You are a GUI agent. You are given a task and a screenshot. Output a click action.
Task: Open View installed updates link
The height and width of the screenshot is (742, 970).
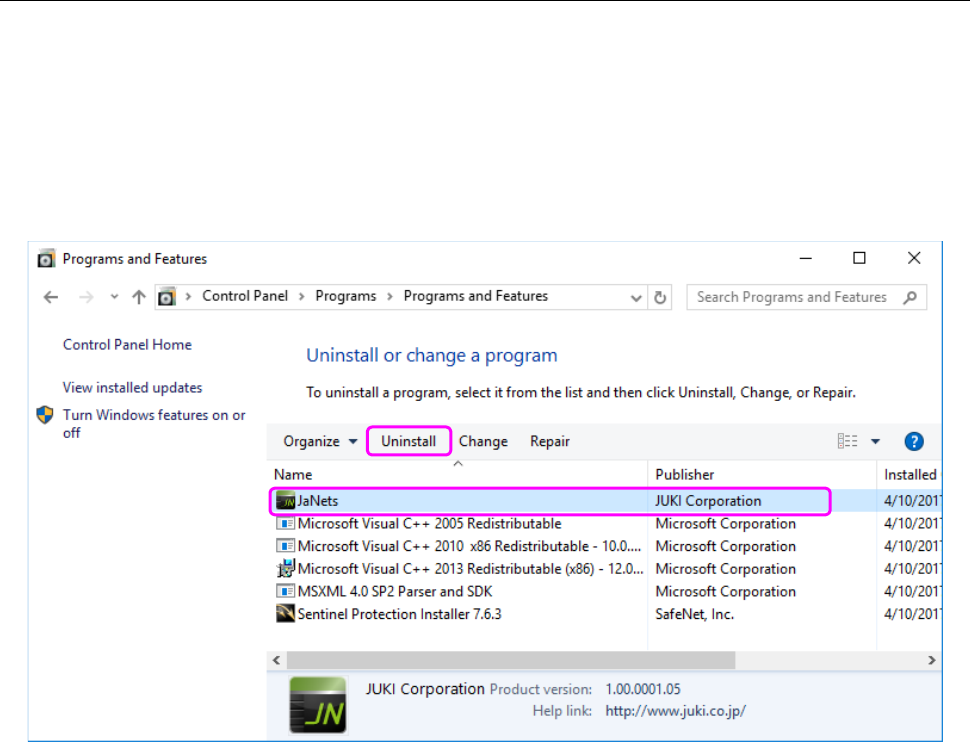132,387
